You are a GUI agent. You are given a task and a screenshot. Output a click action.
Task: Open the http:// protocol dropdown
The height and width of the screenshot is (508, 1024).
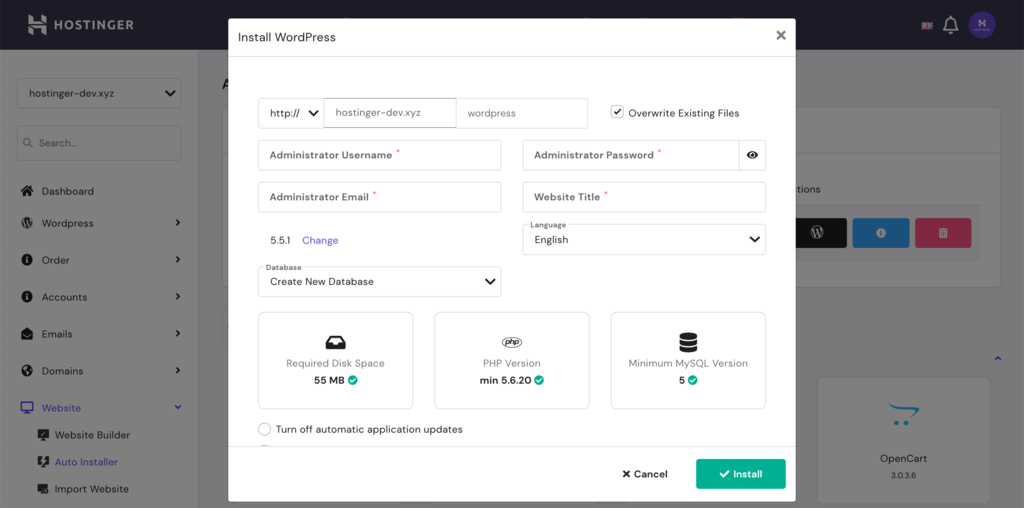(292, 113)
